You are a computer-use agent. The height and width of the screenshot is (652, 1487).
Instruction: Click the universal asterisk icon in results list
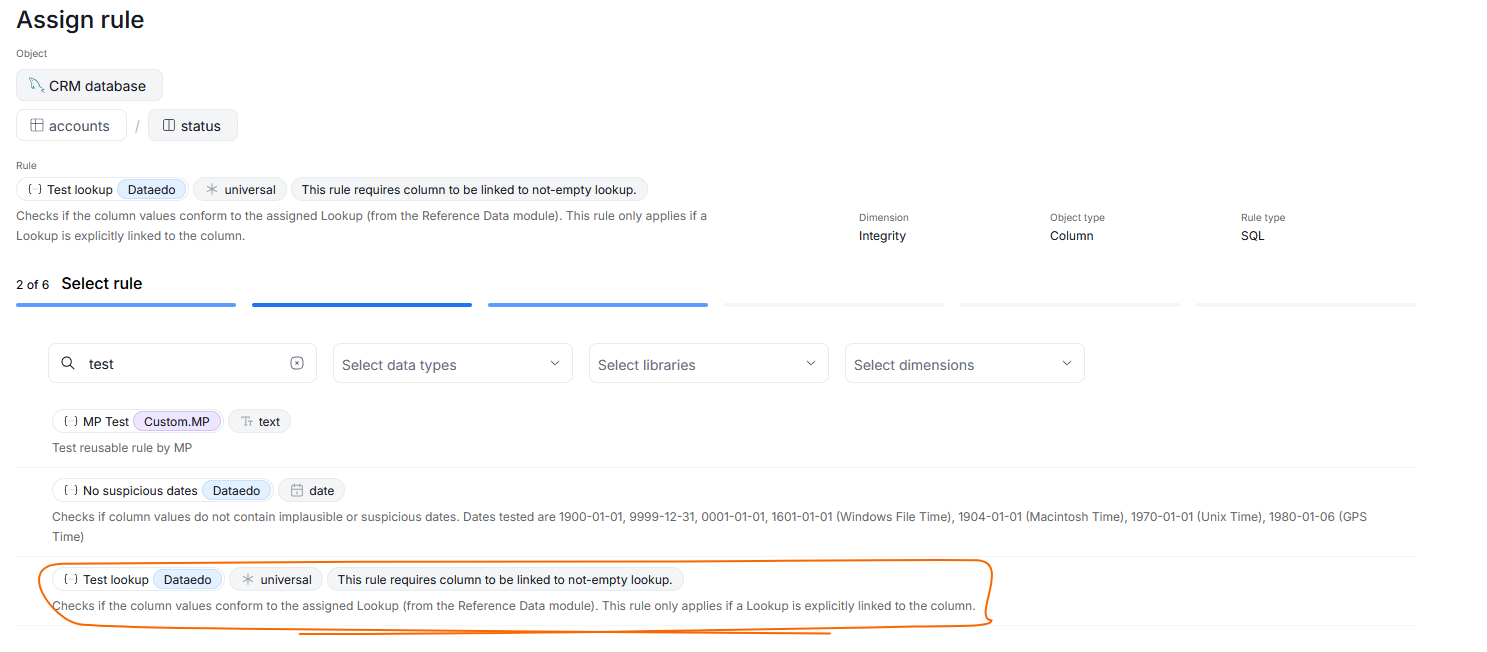pos(248,580)
